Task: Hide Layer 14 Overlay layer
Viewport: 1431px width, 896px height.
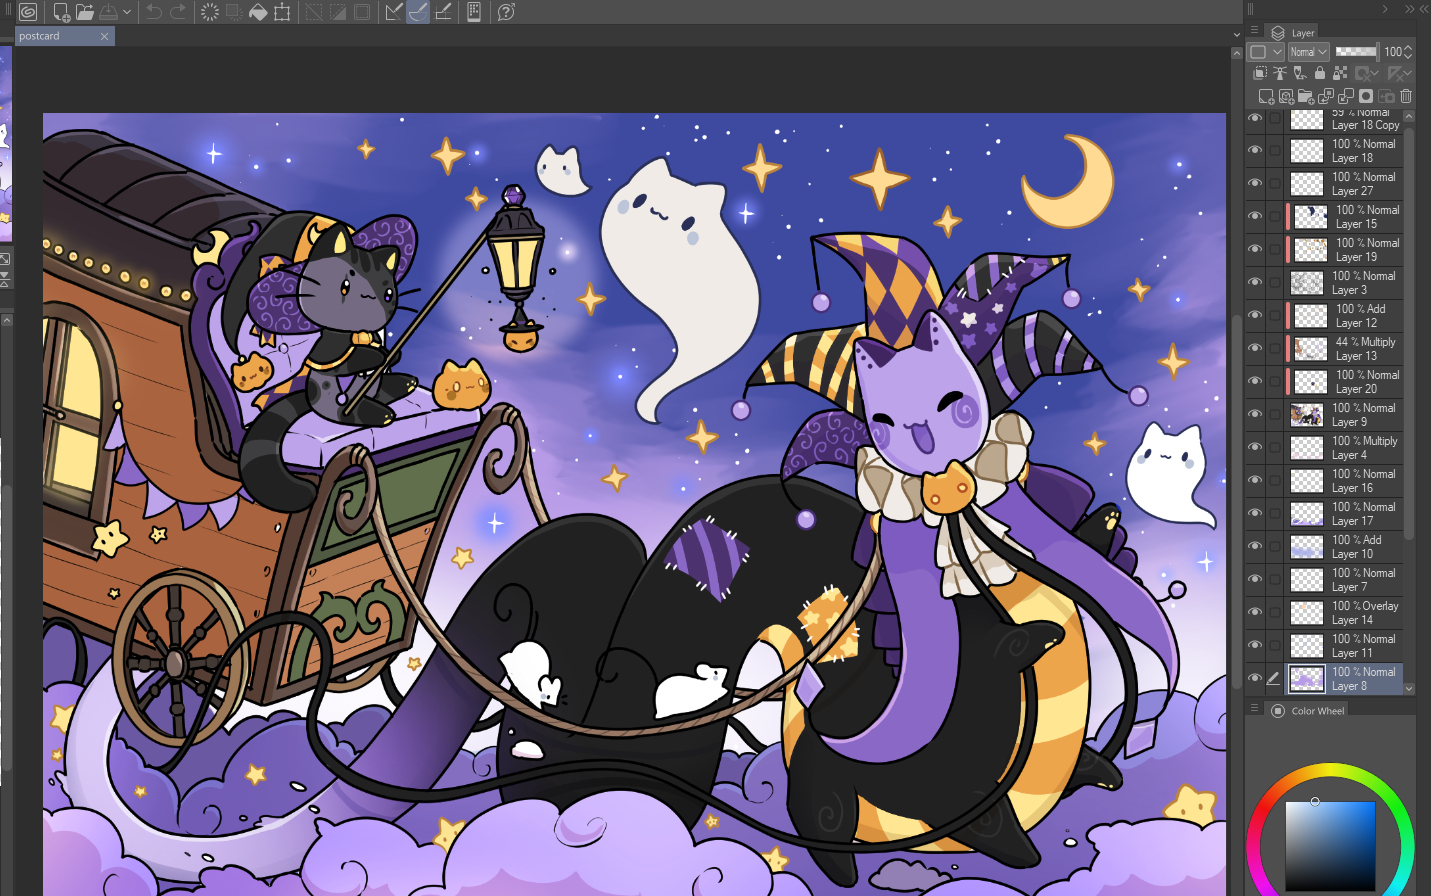Action: tap(1255, 612)
